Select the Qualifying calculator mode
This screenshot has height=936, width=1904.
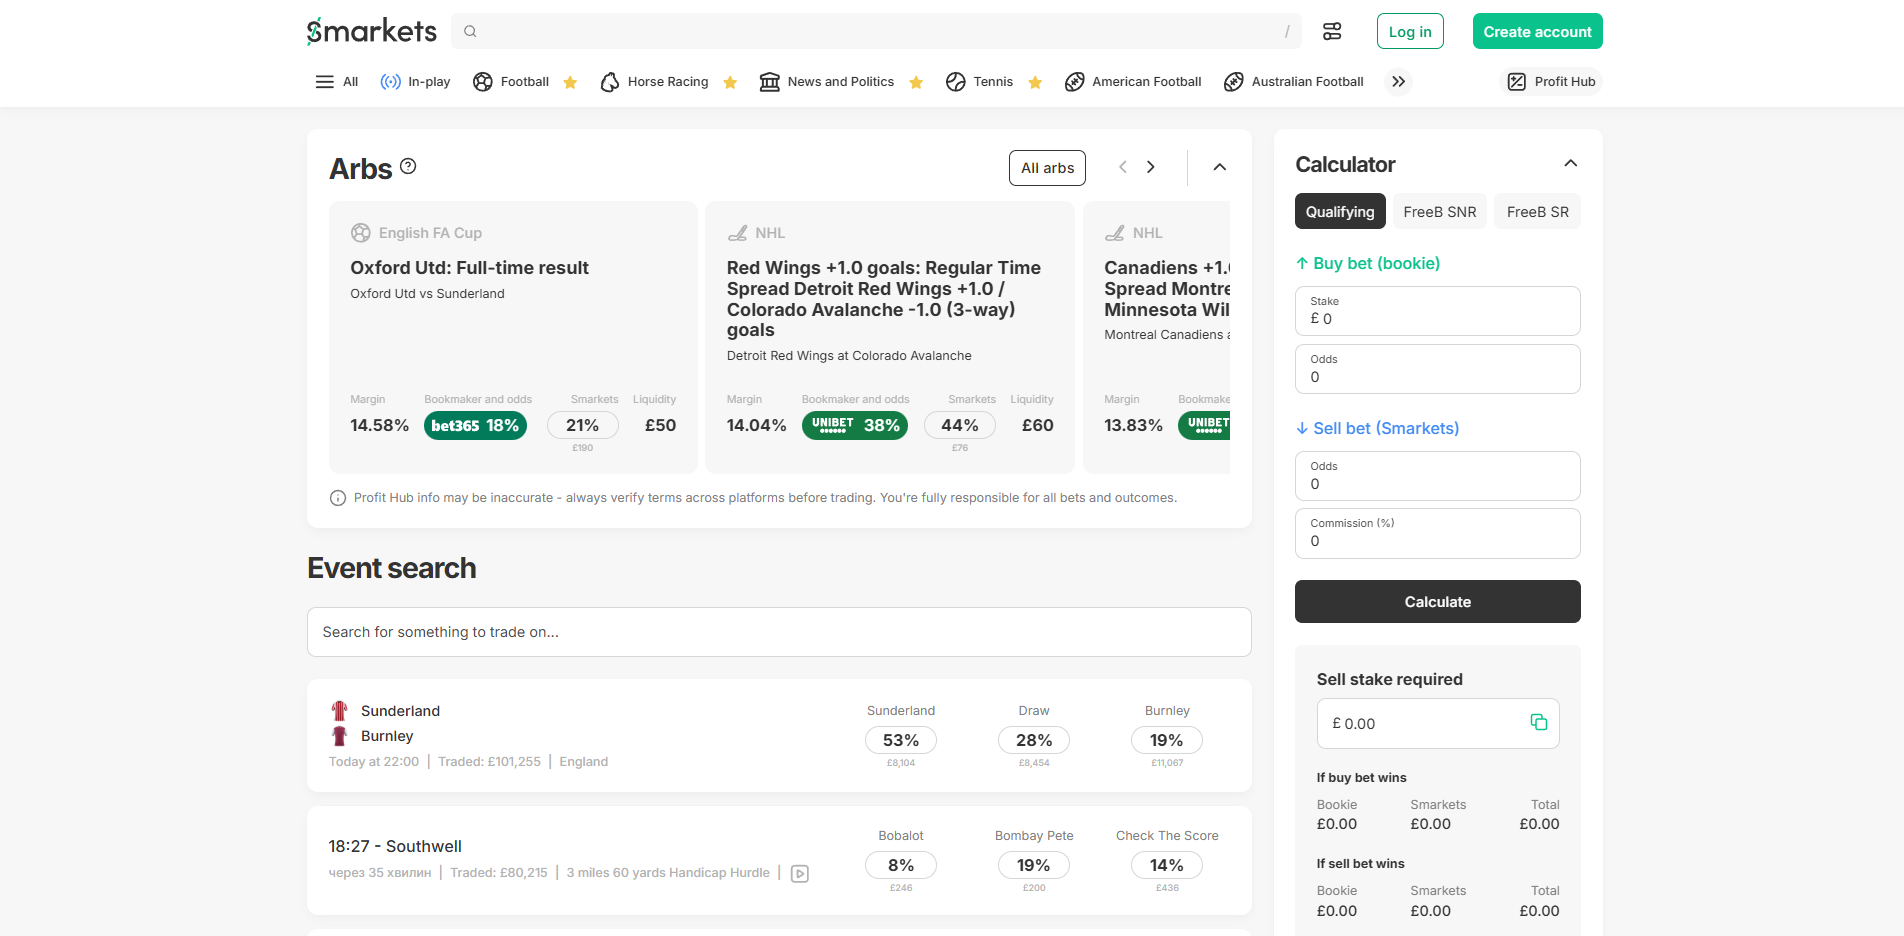[x=1339, y=211]
